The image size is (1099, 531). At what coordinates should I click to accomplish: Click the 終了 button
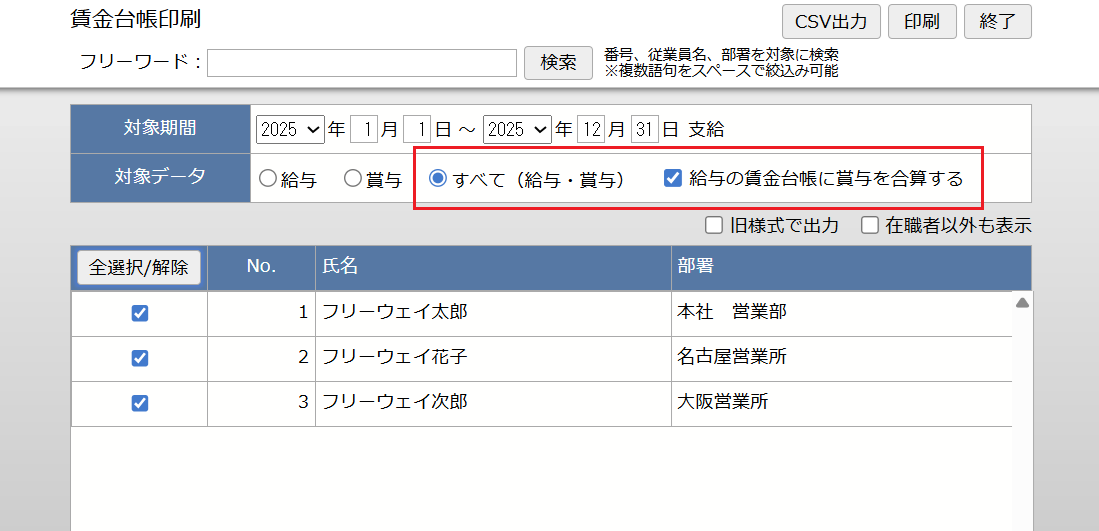coord(997,21)
